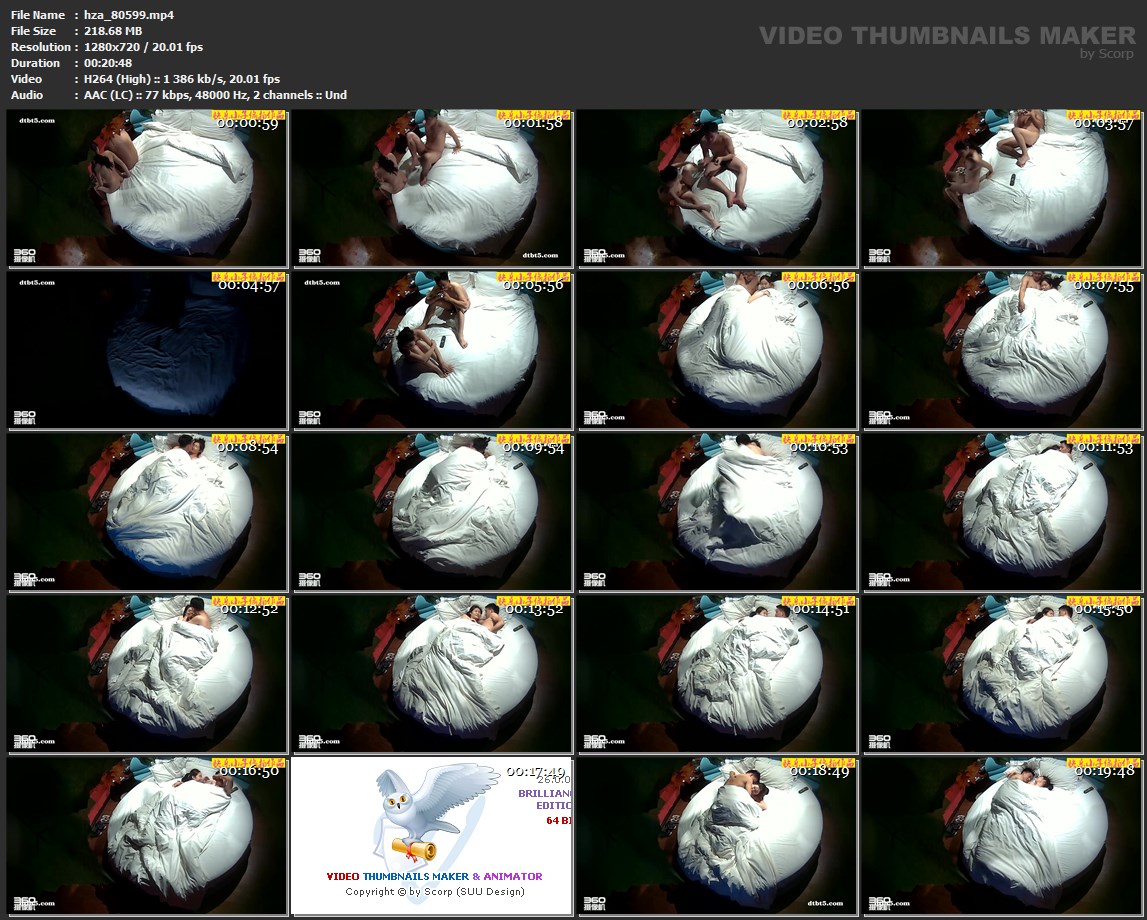1147x920 pixels.
Task: Click the dtbt5.com watermark in the 00:04:57 frame
Action: (x=37, y=283)
